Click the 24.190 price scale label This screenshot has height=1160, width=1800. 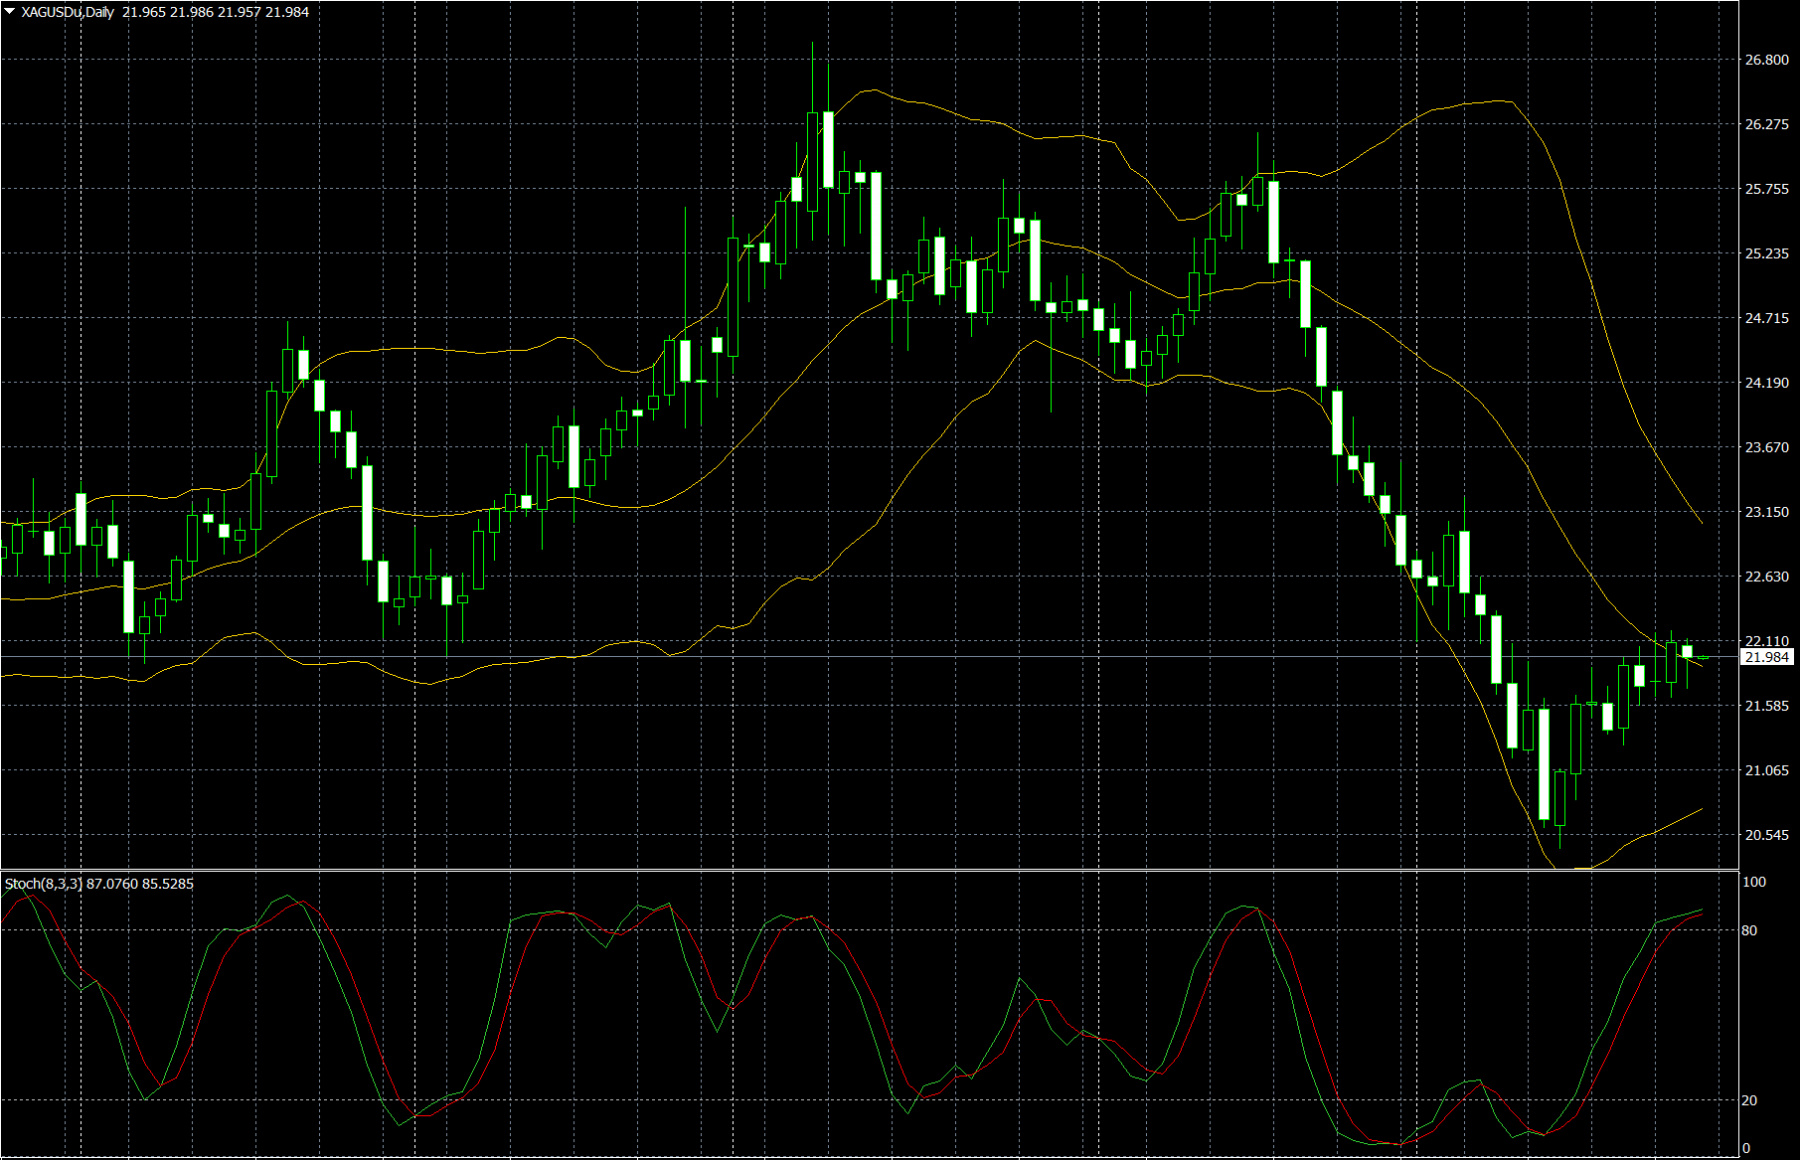pyautogui.click(x=1767, y=383)
